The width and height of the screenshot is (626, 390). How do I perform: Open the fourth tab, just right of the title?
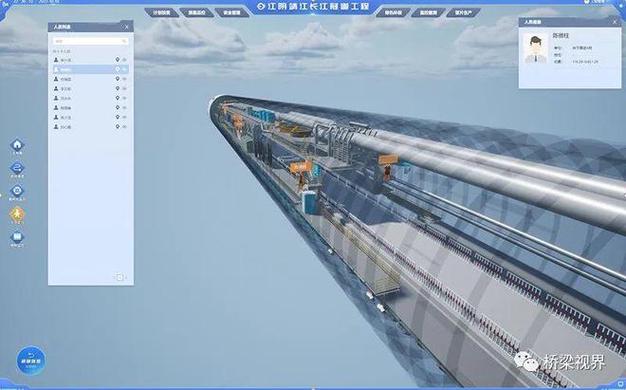[393, 13]
